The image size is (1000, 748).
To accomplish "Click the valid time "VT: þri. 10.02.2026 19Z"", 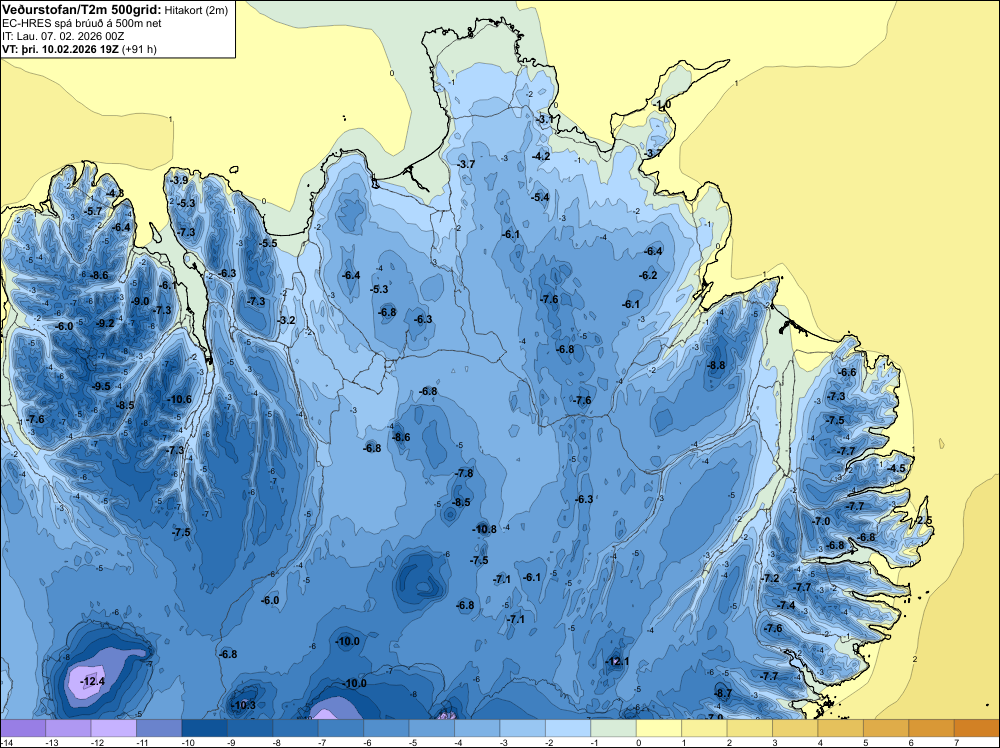I will (x=61, y=48).
